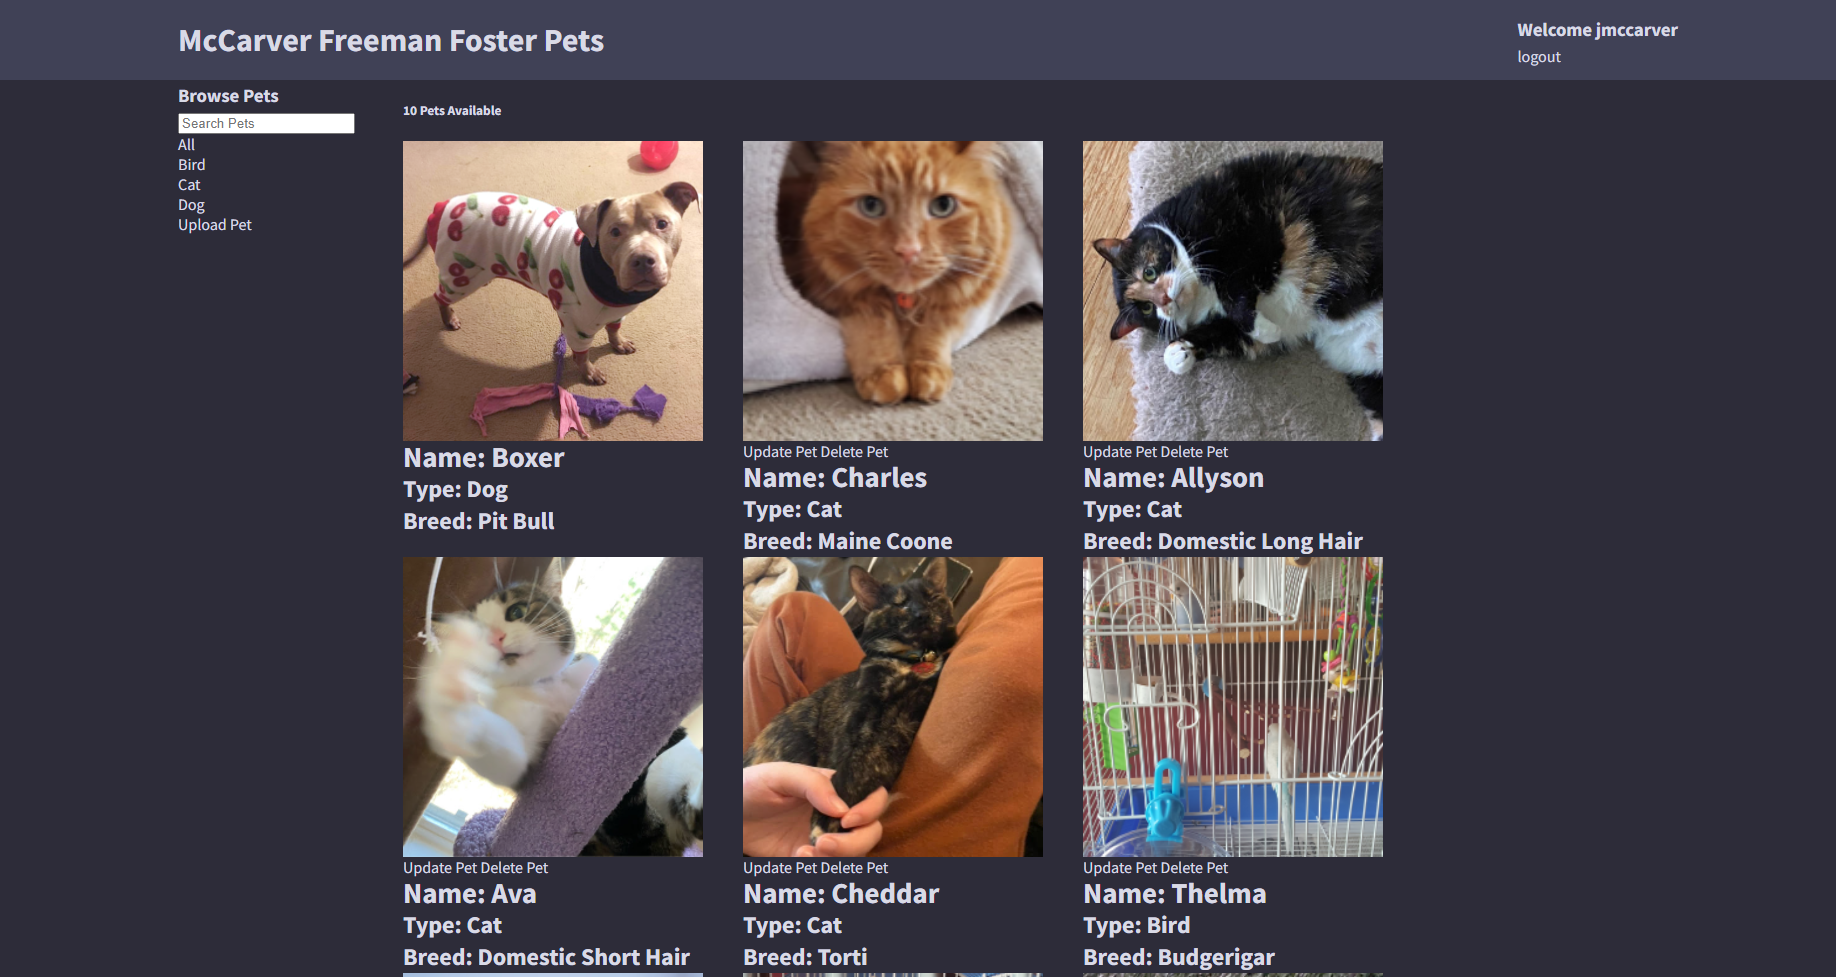Screen dimensions: 1836x977
Task: Open Charles the orange cat's photo
Action: click(893, 291)
